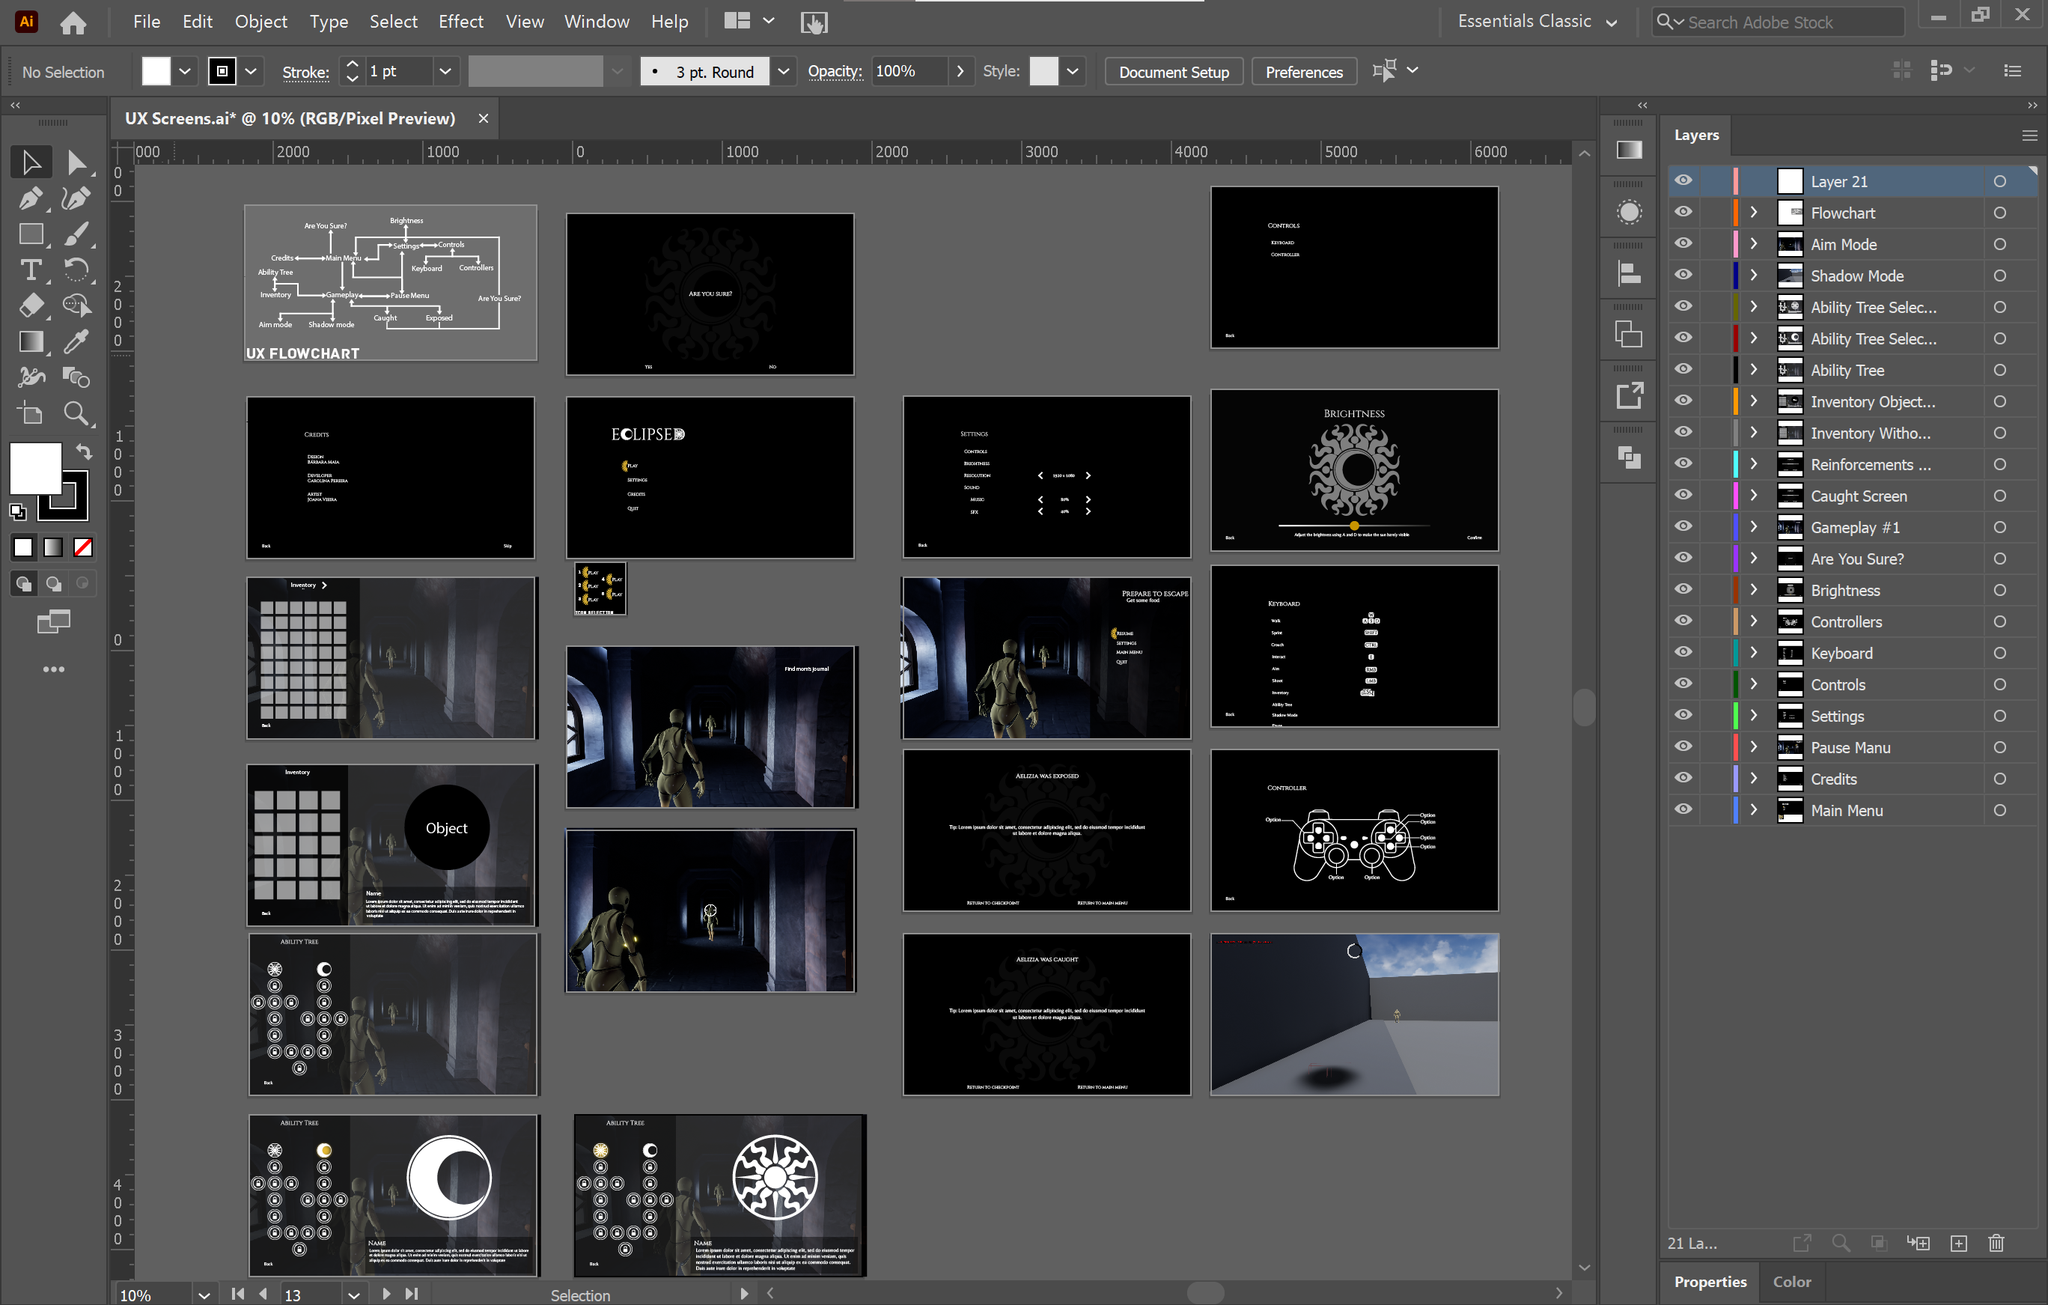2048x1305 pixels.
Task: Hide the Caught Screen layer
Action: (1684, 495)
